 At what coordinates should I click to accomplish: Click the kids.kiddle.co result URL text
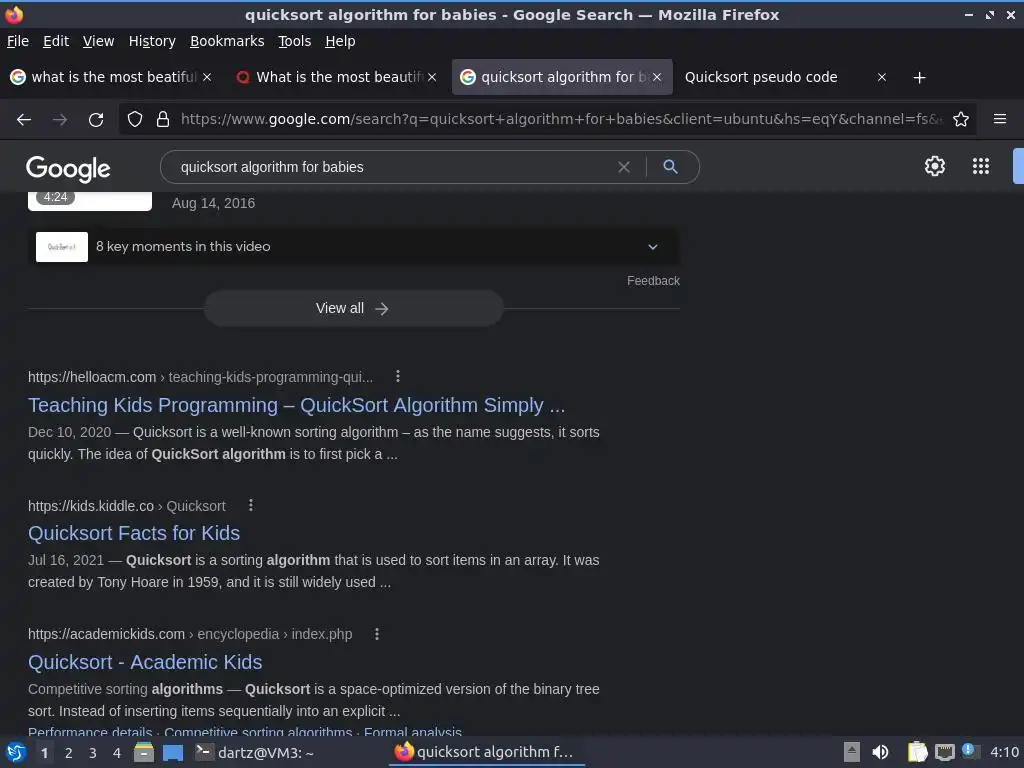tap(127, 506)
